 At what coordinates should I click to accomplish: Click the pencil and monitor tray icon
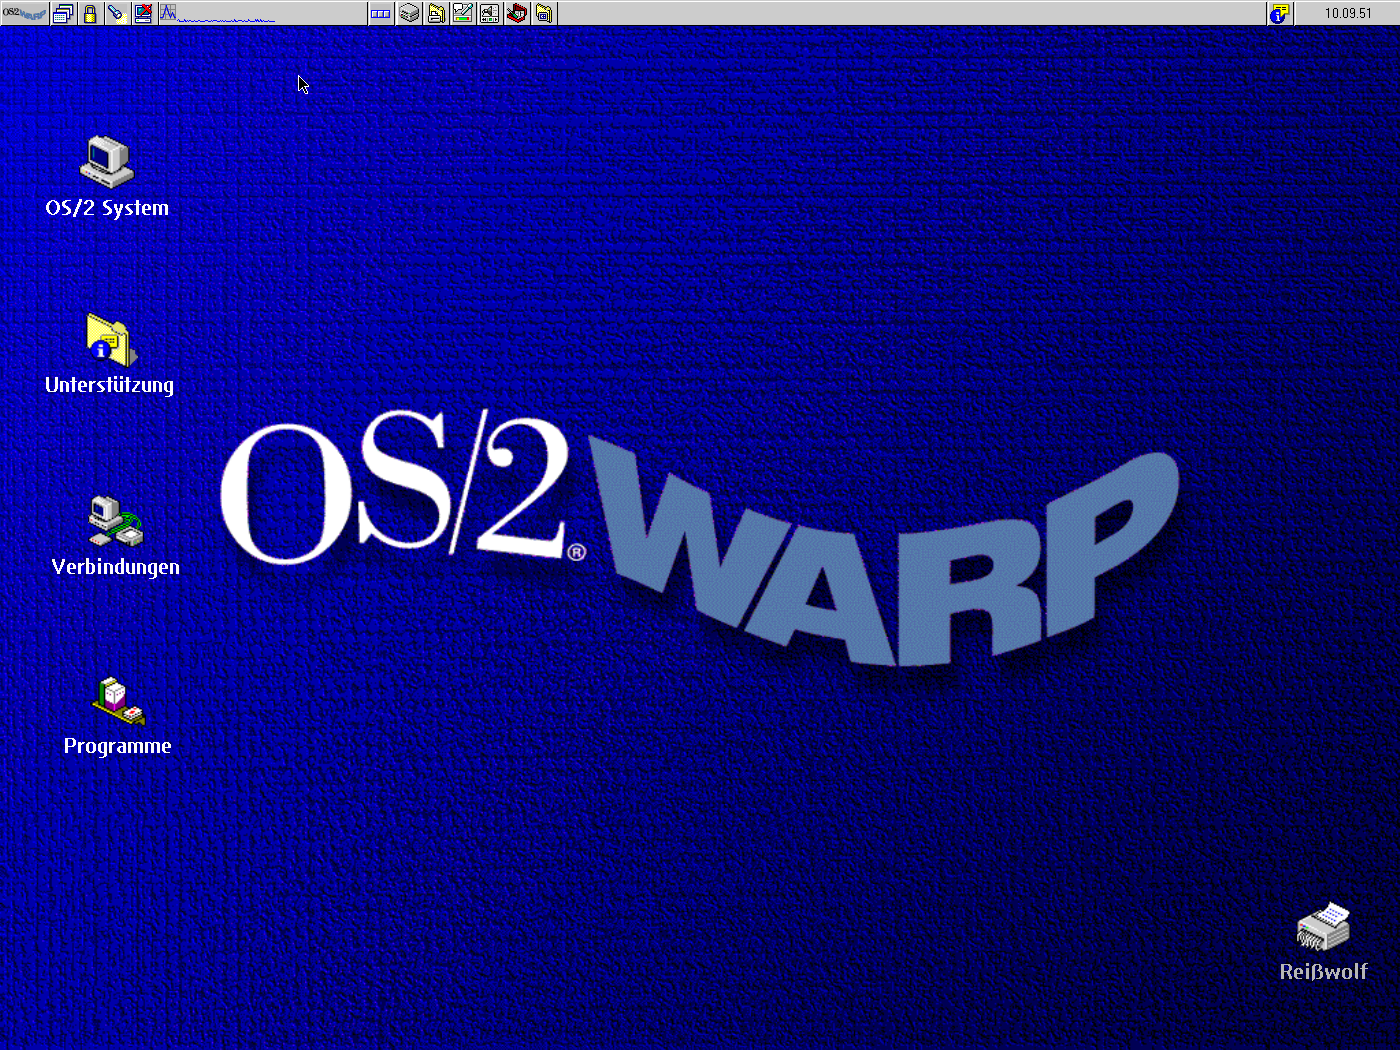(463, 13)
